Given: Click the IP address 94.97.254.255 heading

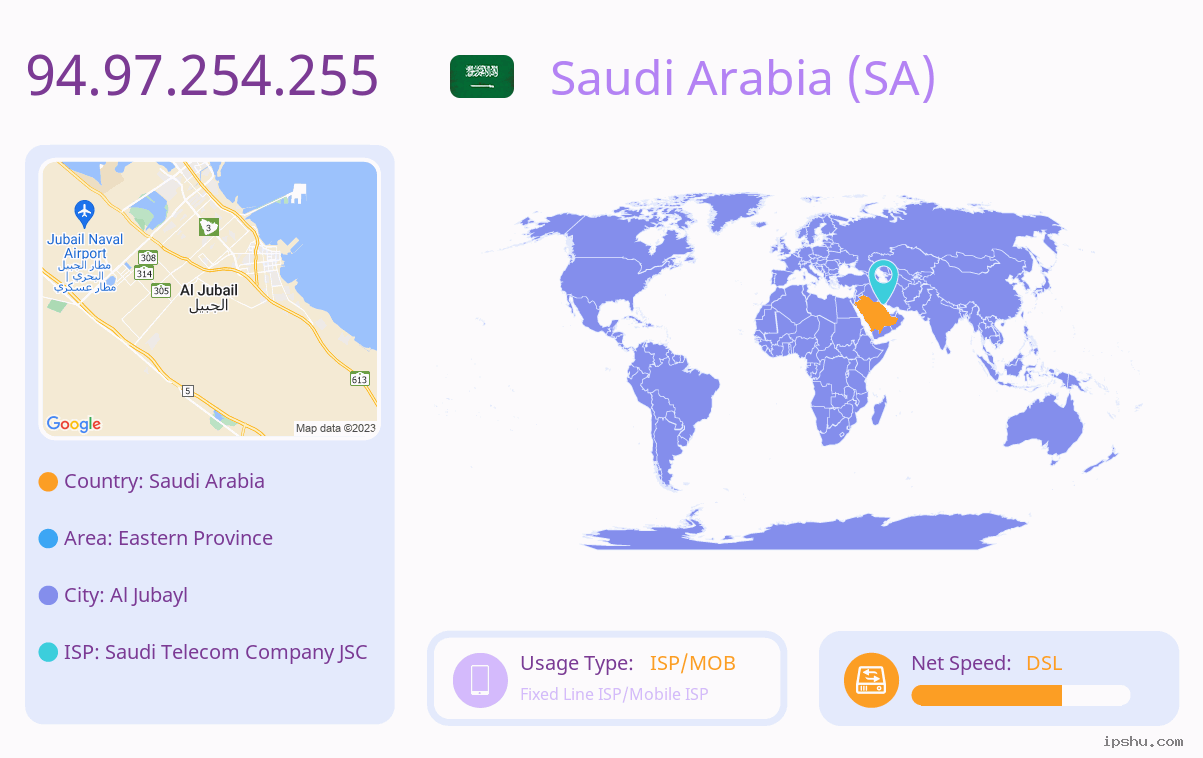Looking at the screenshot, I should [203, 75].
